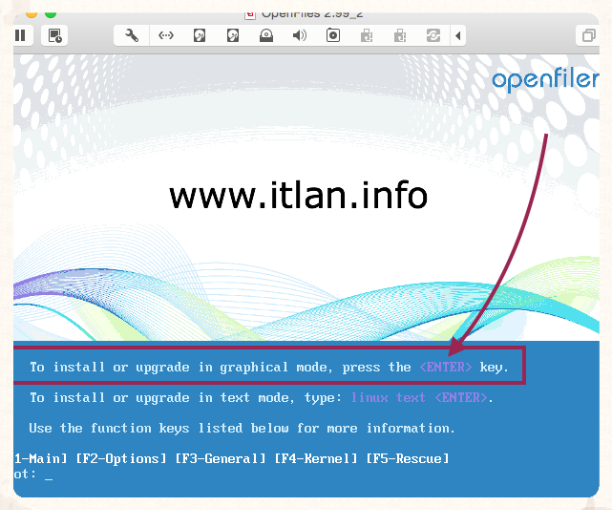Collapse the device toolbar with arrow
612x510 pixels.
pos(458,35)
